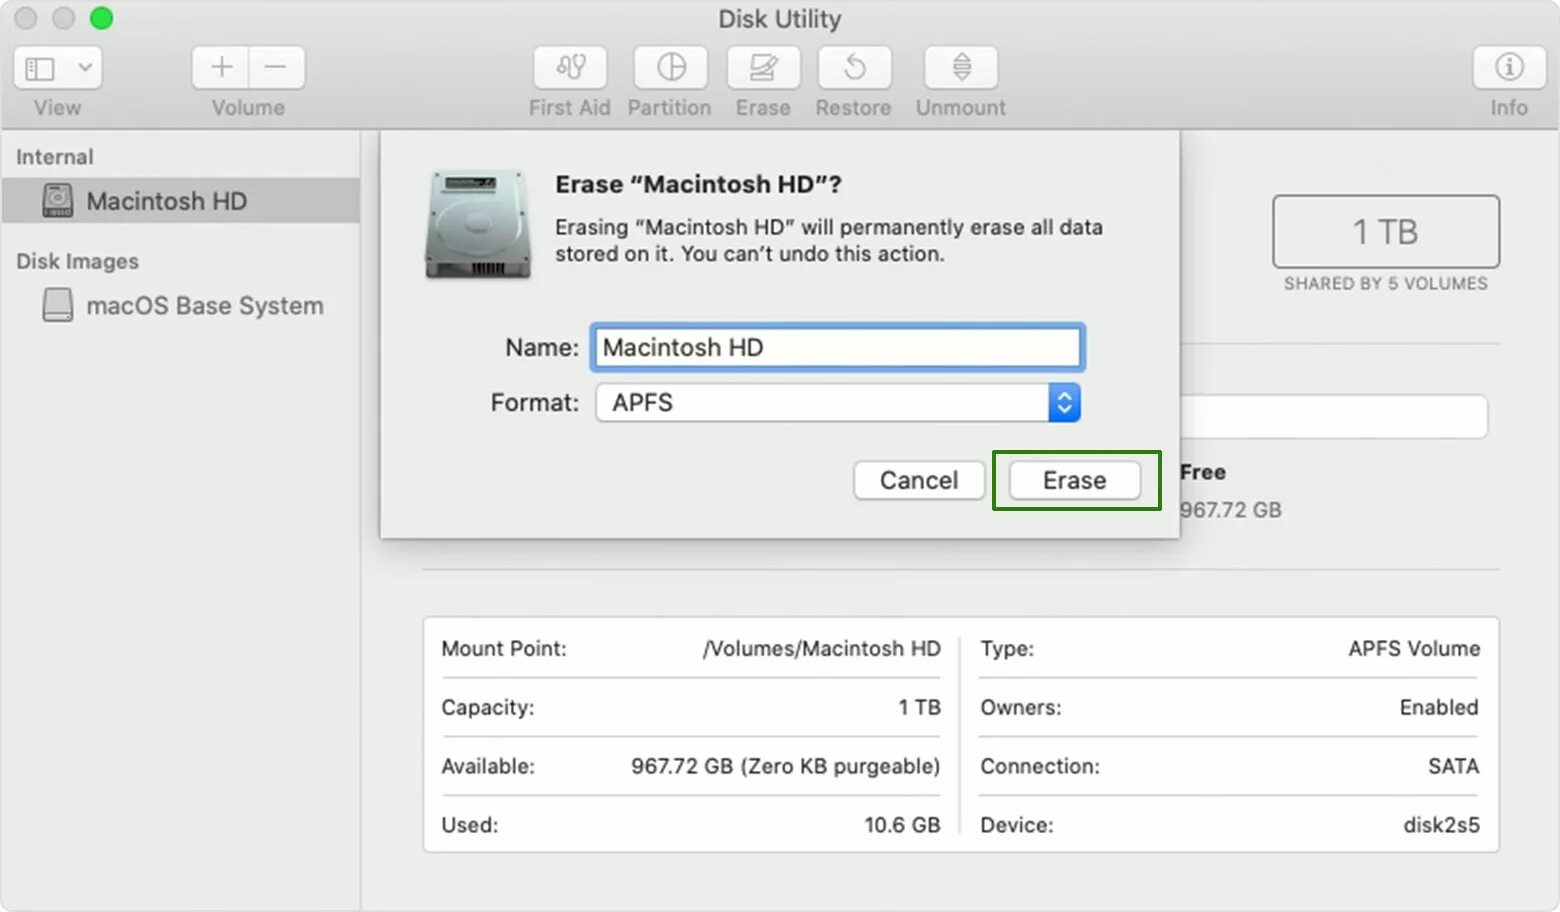Screen dimensions: 1560x912
Task: Confirm with the Erase button
Action: (1075, 480)
